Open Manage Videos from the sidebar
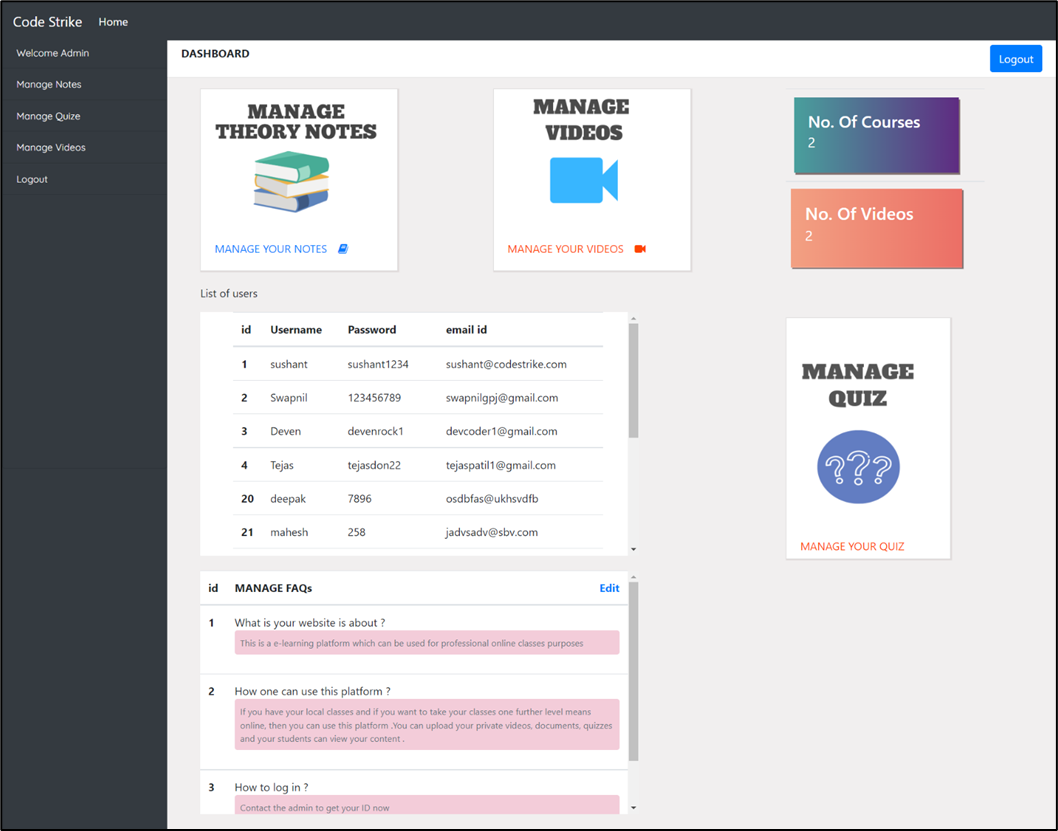This screenshot has height=831, width=1058. [50, 147]
